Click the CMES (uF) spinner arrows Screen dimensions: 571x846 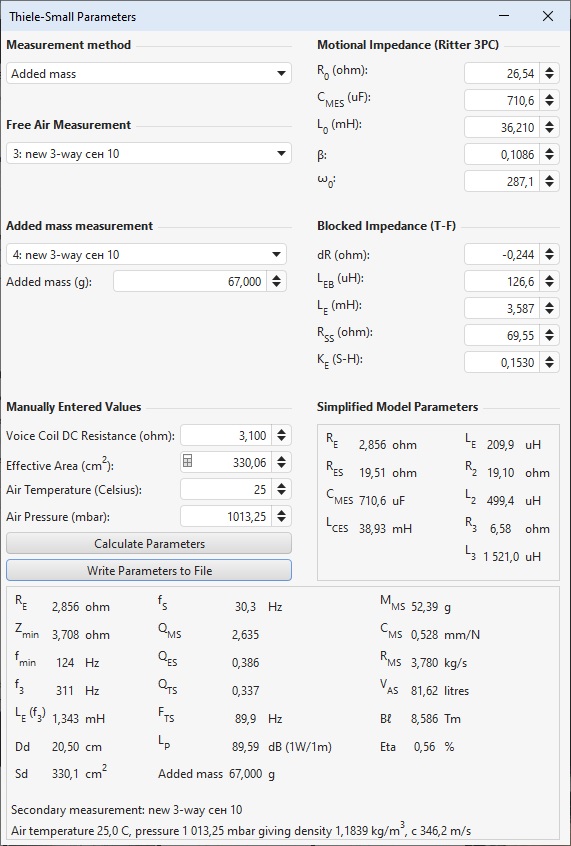(x=549, y=100)
